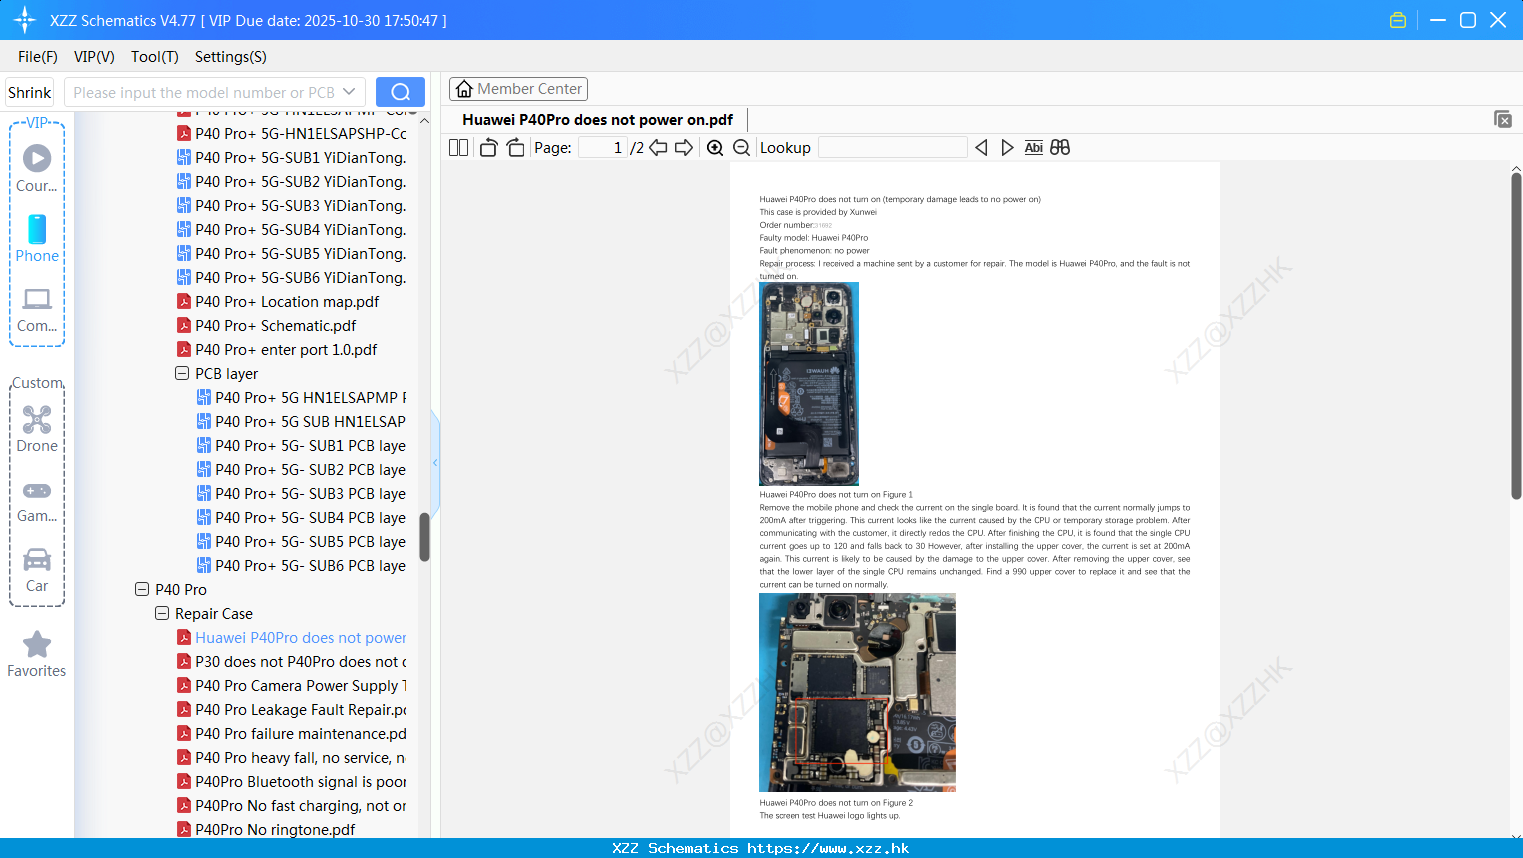Click the Lookup search field
Image resolution: width=1523 pixels, height=858 pixels.
point(893,147)
